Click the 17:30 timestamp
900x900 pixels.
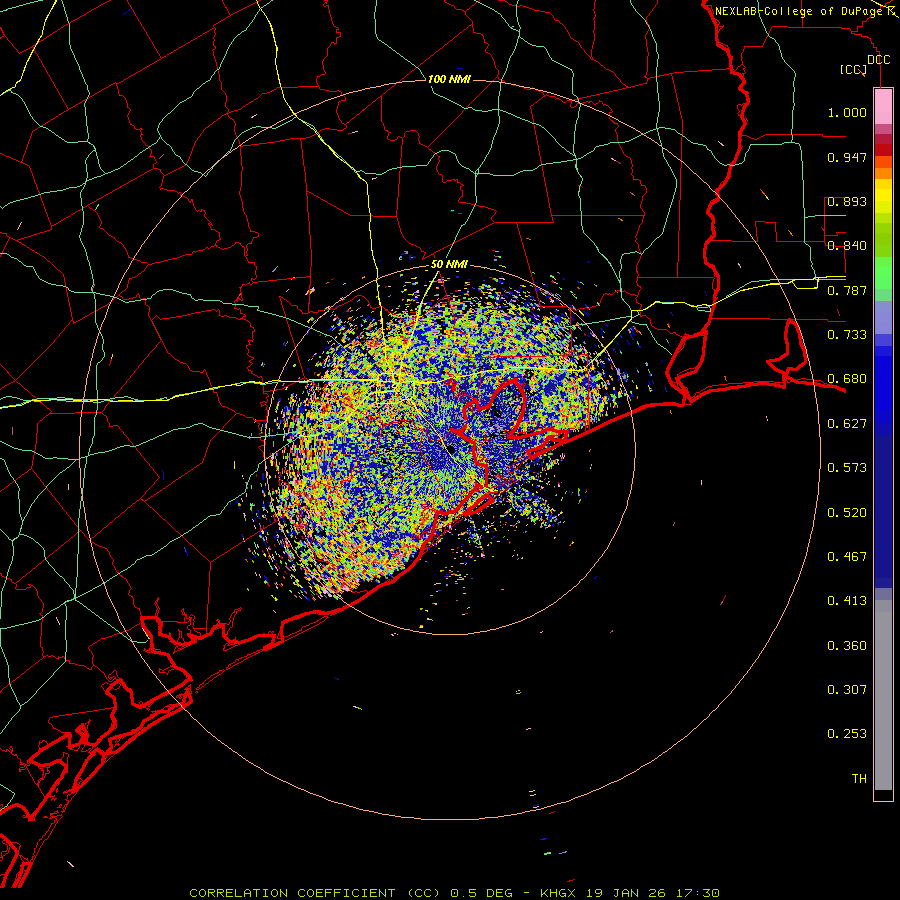coord(698,893)
